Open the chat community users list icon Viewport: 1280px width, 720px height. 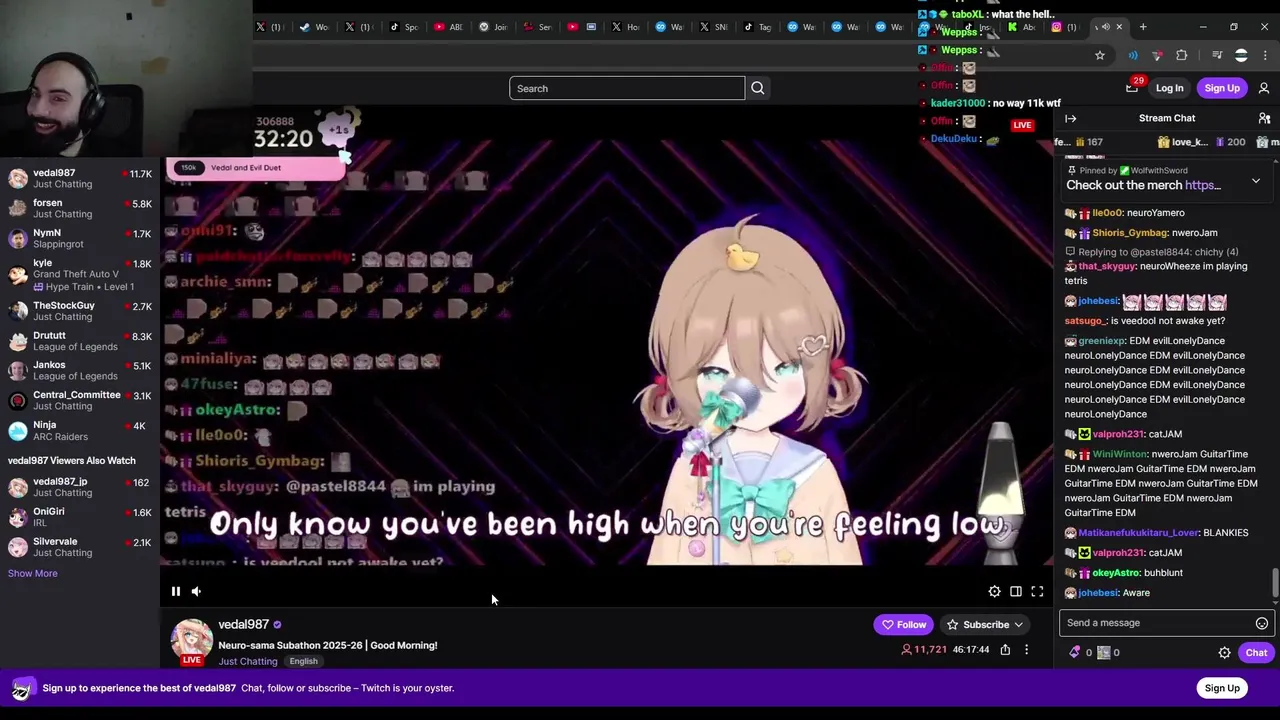pyautogui.click(x=1264, y=118)
